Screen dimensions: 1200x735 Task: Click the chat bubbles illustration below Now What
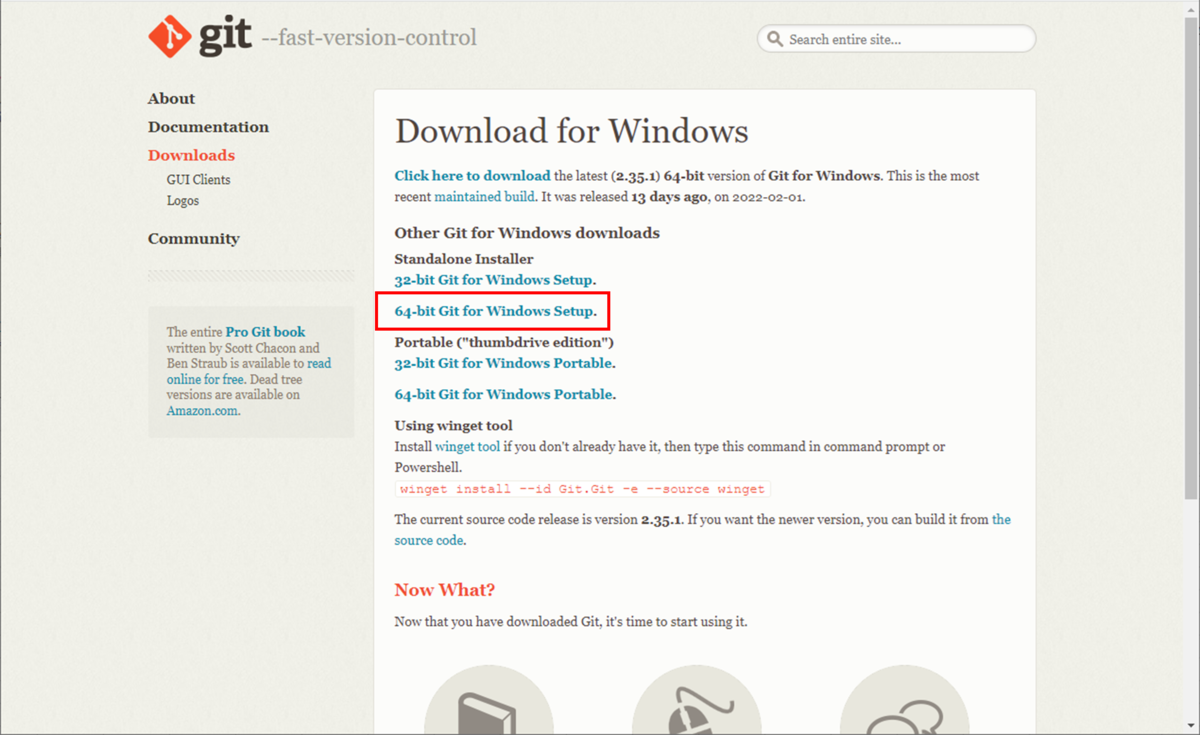click(x=904, y=700)
